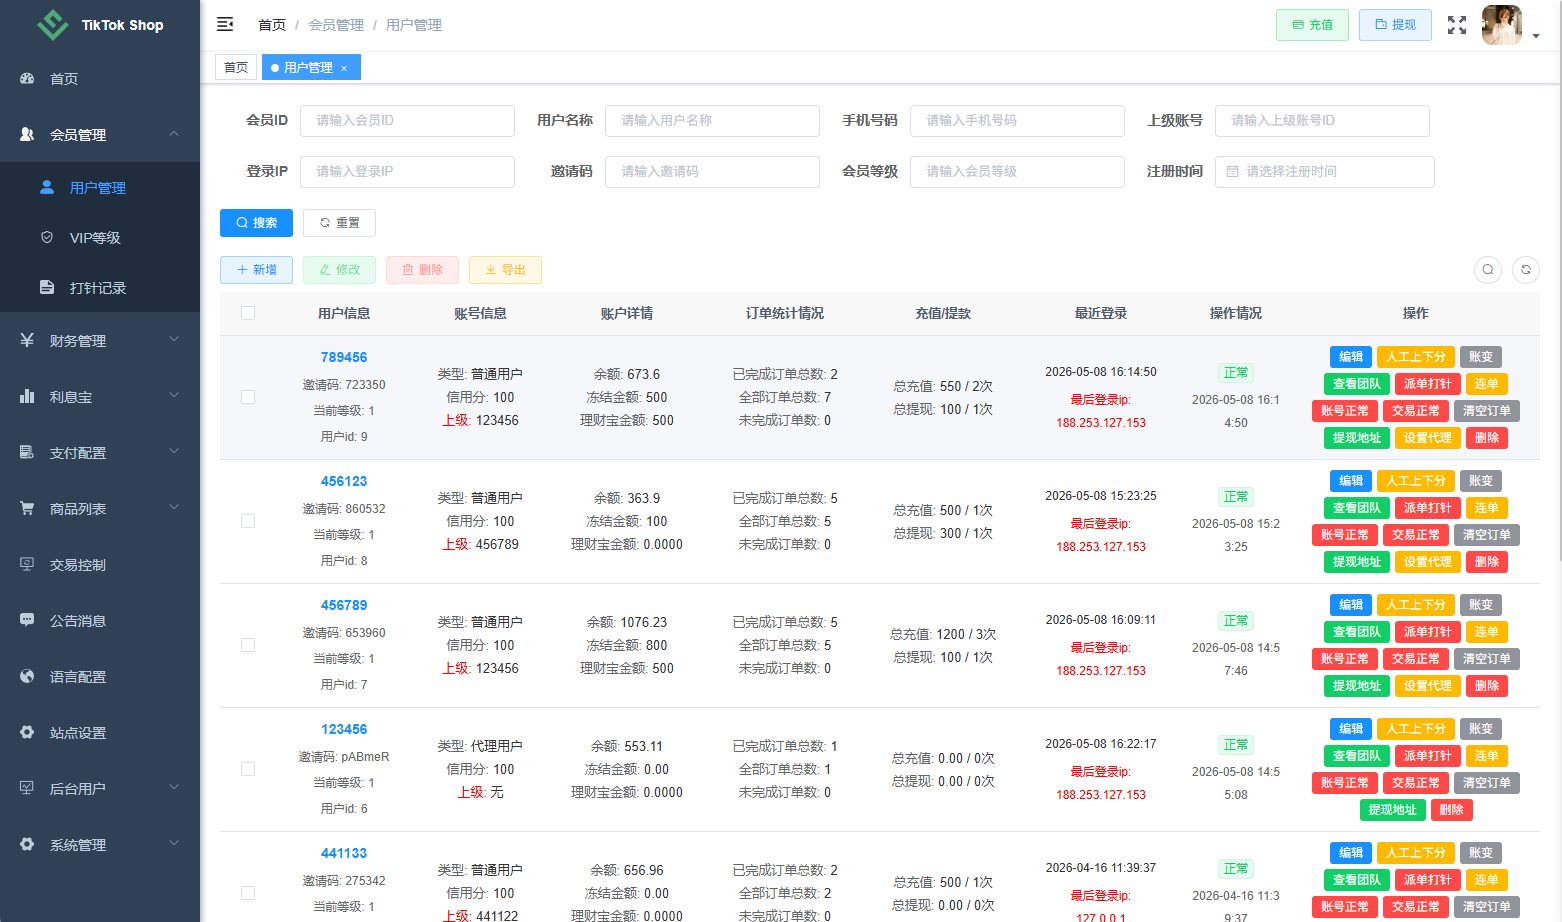Select the checkbox for user 789456

point(248,397)
